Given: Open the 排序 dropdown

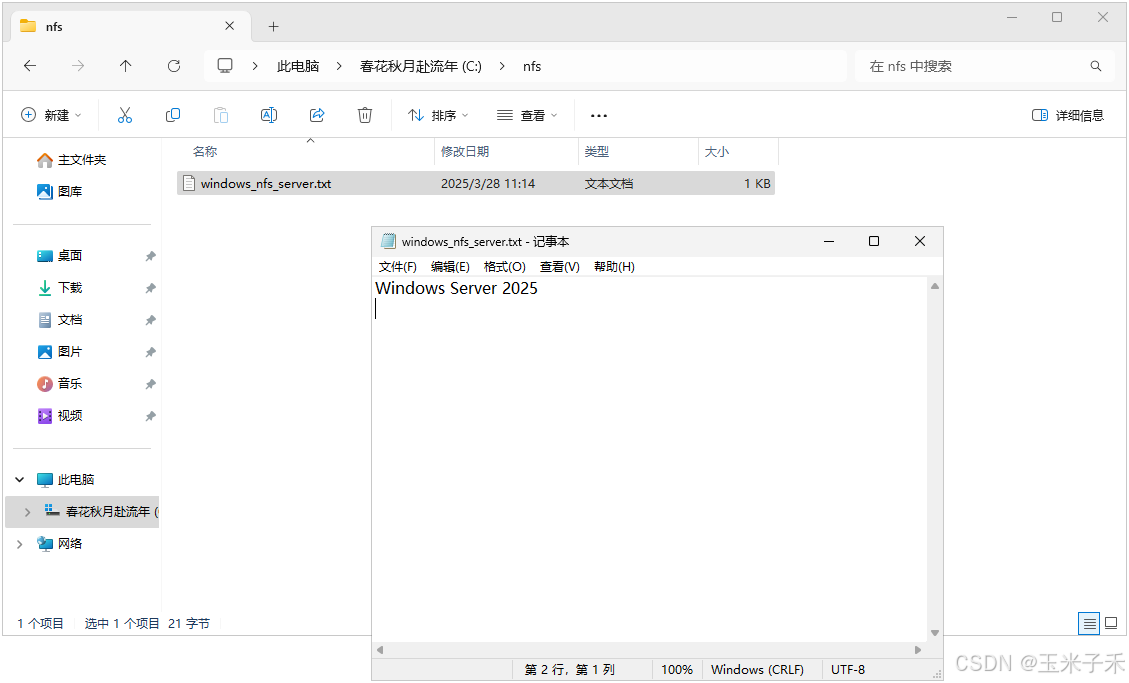Looking at the screenshot, I should [x=438, y=115].
